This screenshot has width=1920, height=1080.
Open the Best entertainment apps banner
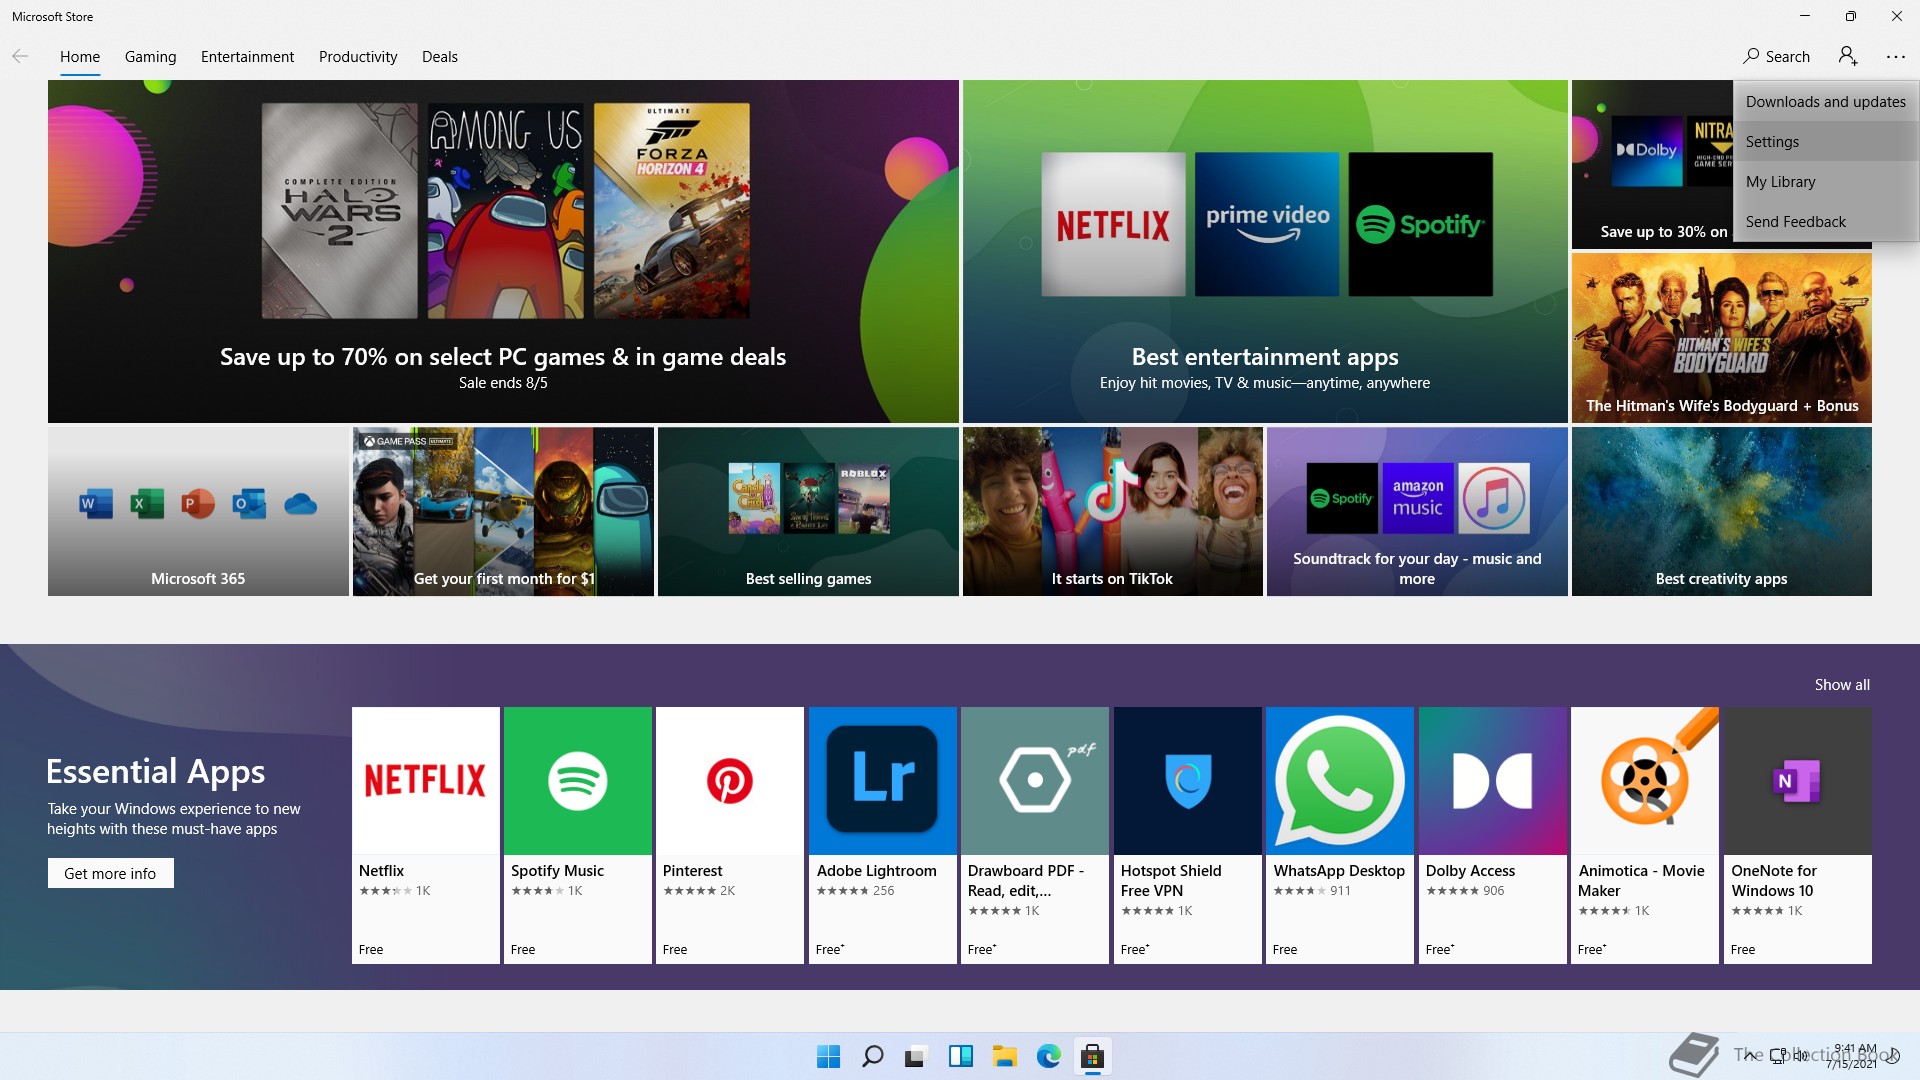tap(1265, 251)
